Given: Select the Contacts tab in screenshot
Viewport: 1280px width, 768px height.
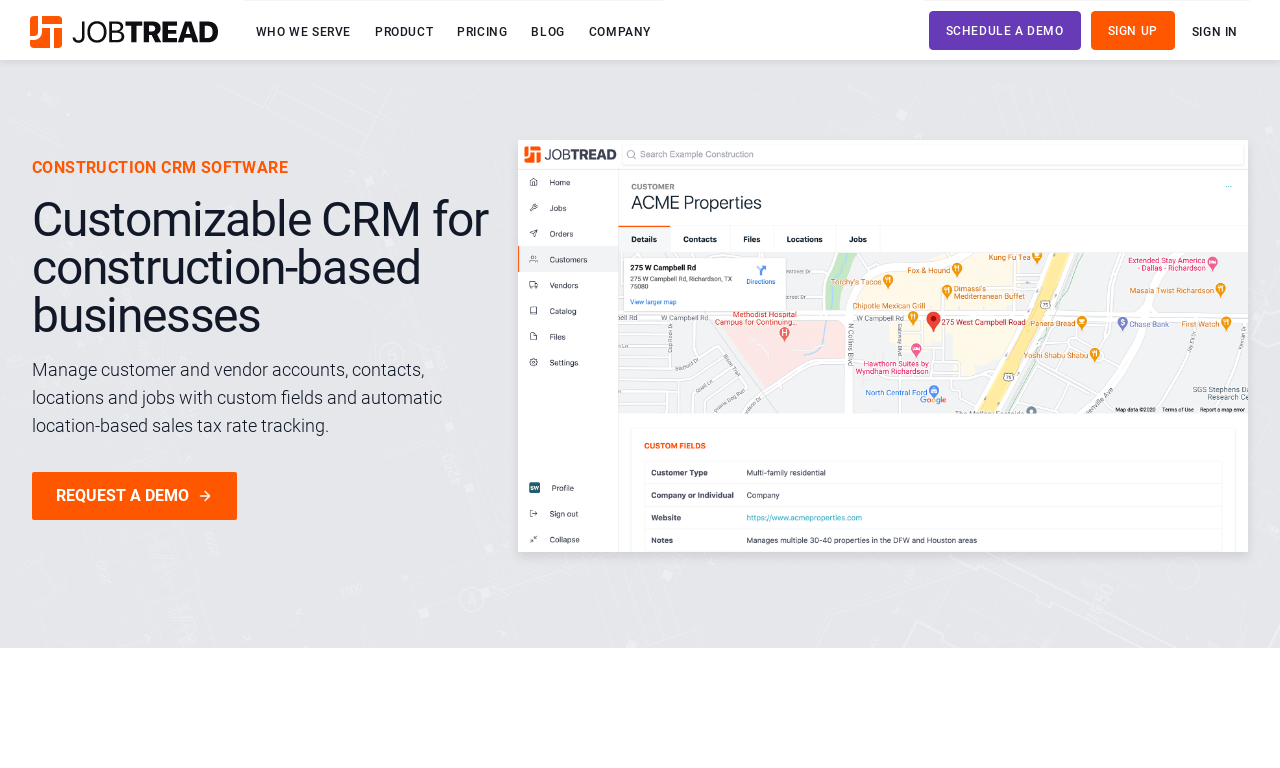Looking at the screenshot, I should 700,240.
